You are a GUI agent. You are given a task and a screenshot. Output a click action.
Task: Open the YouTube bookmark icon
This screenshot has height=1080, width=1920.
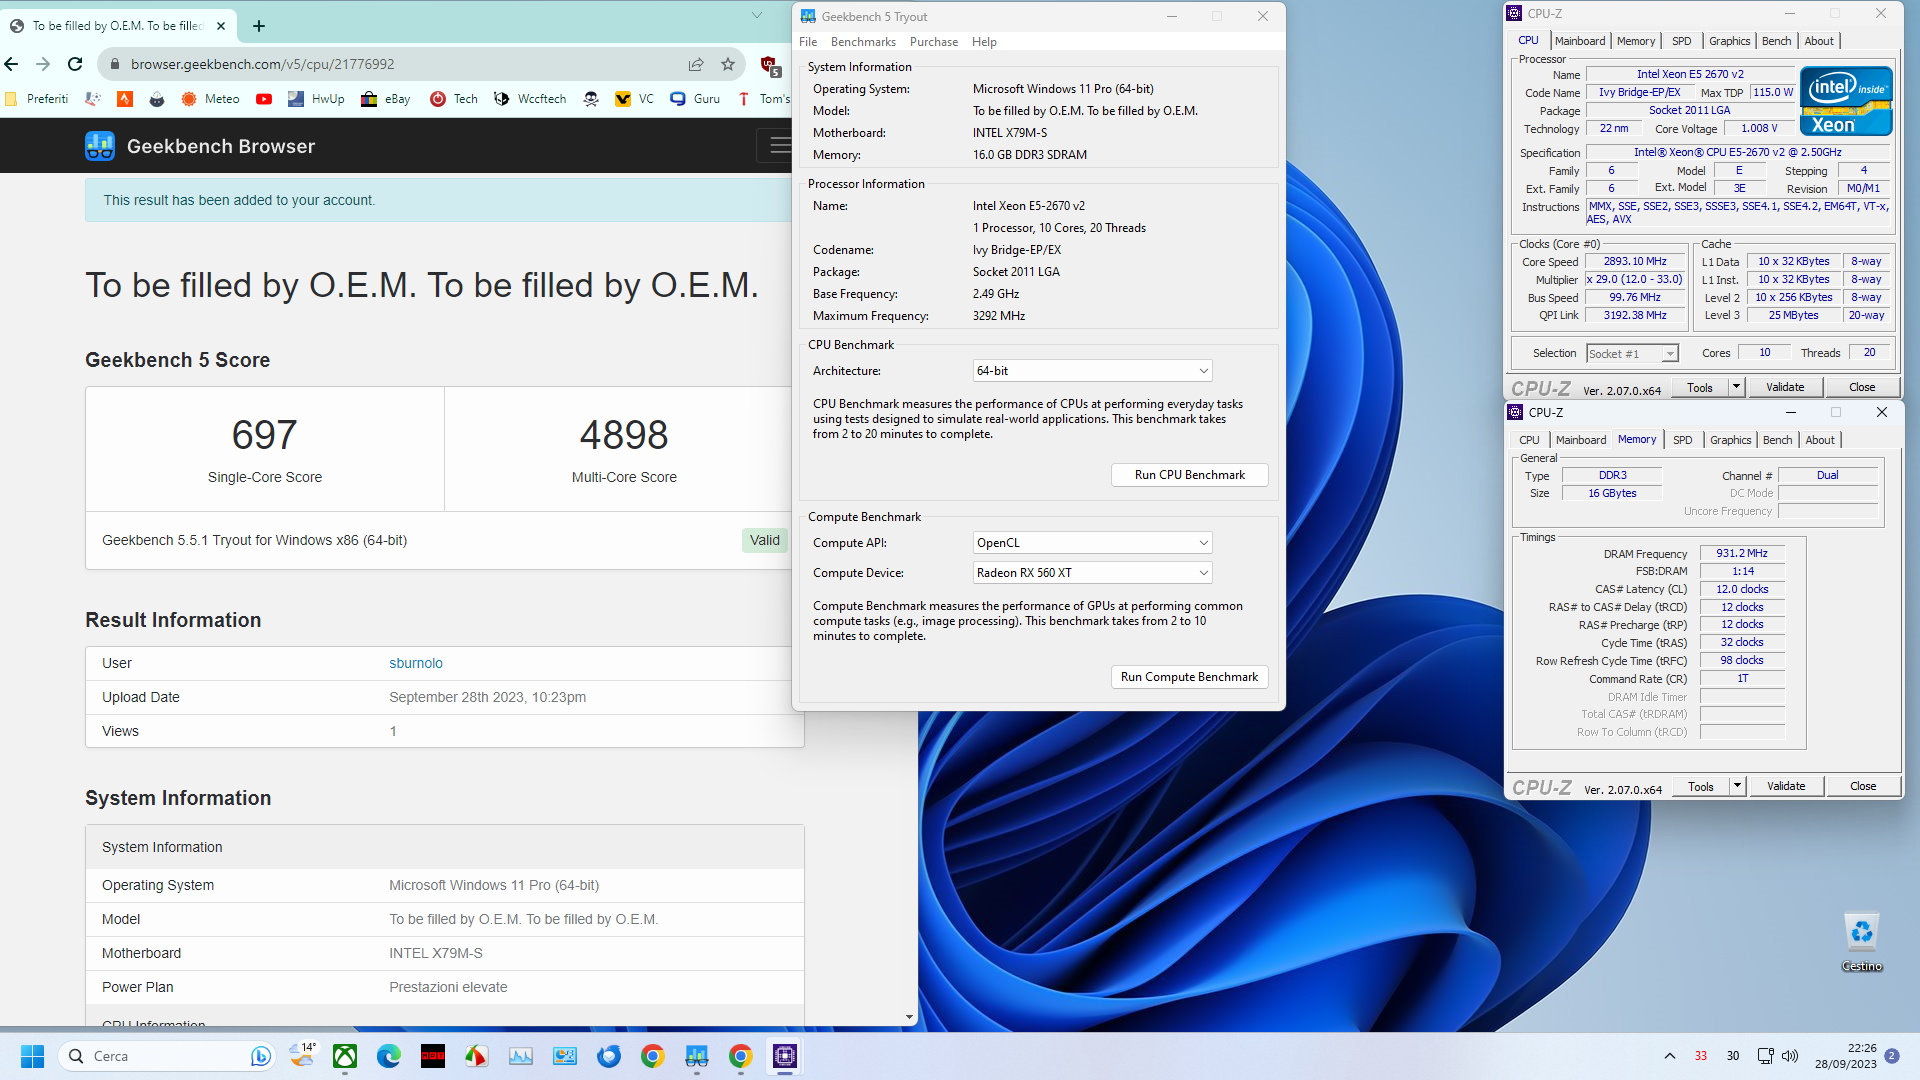click(264, 99)
